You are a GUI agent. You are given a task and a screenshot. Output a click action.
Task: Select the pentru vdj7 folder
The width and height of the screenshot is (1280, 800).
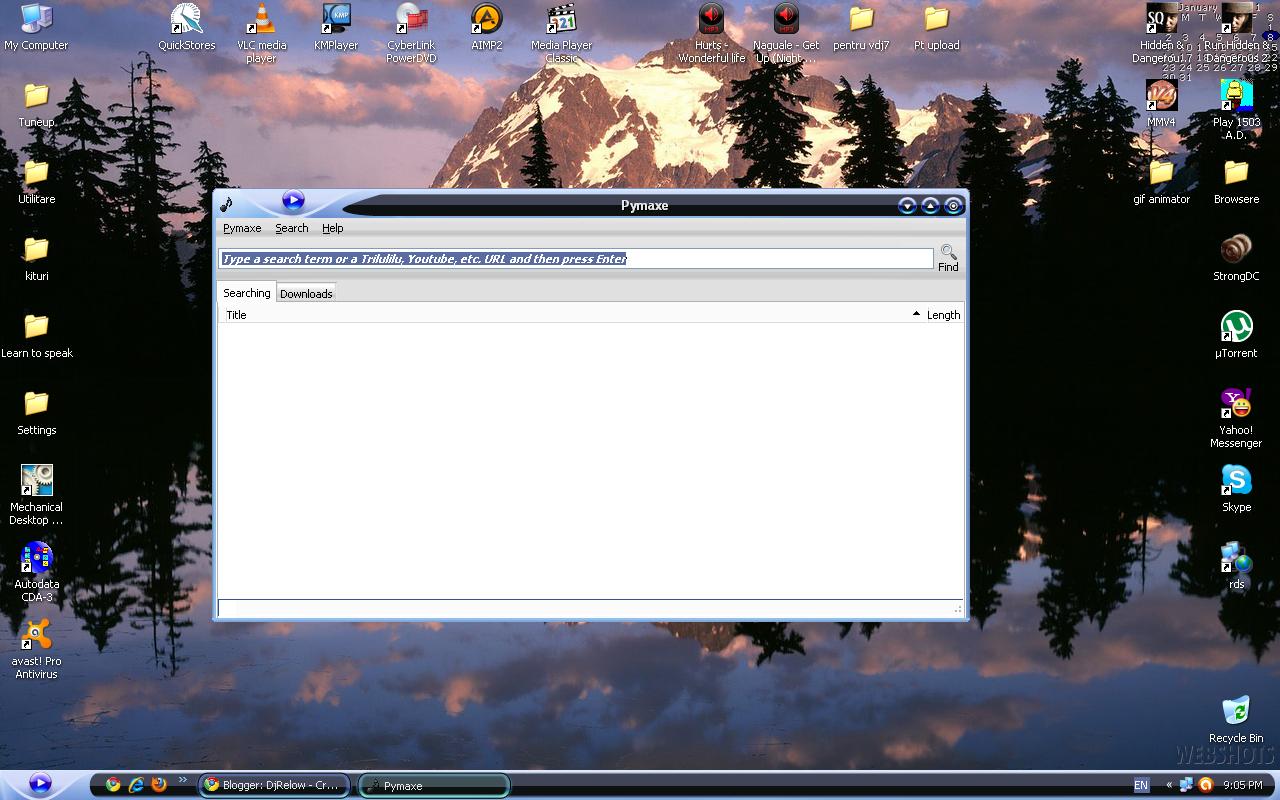(862, 27)
